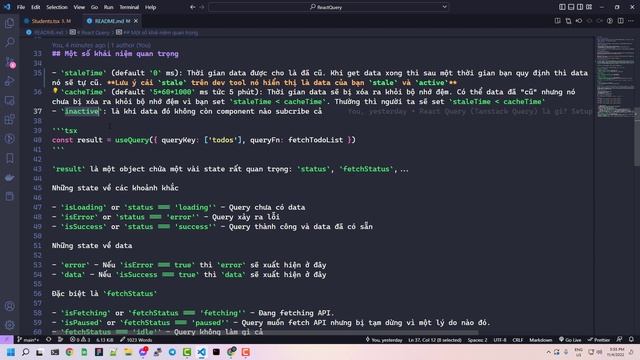Open Manage gear settings menu
The image size is (640, 360).
10,325
